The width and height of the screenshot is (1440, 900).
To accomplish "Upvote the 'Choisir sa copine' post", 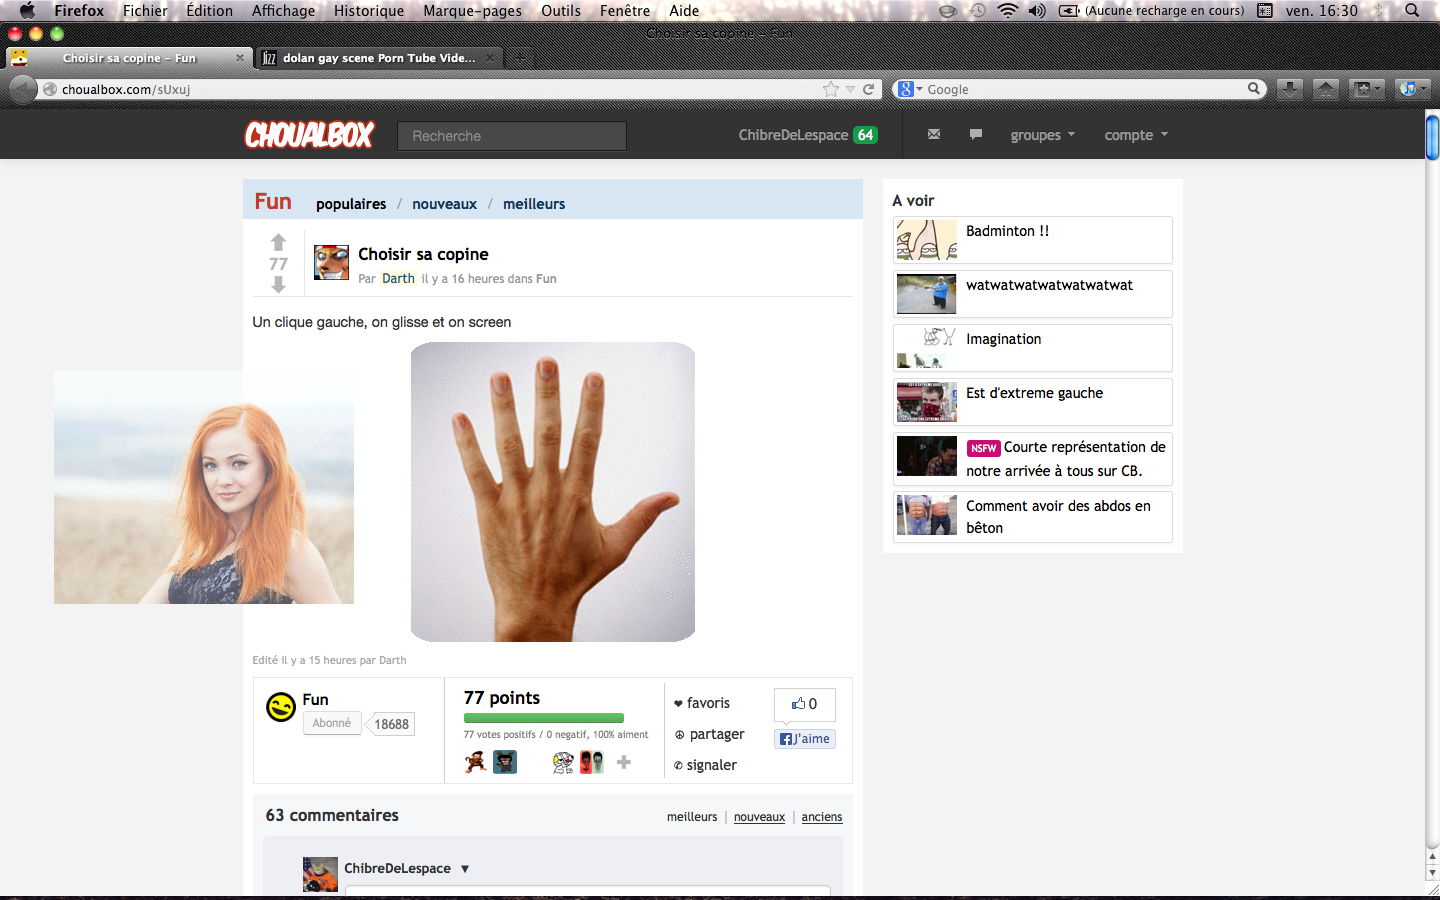I will click(x=278, y=242).
